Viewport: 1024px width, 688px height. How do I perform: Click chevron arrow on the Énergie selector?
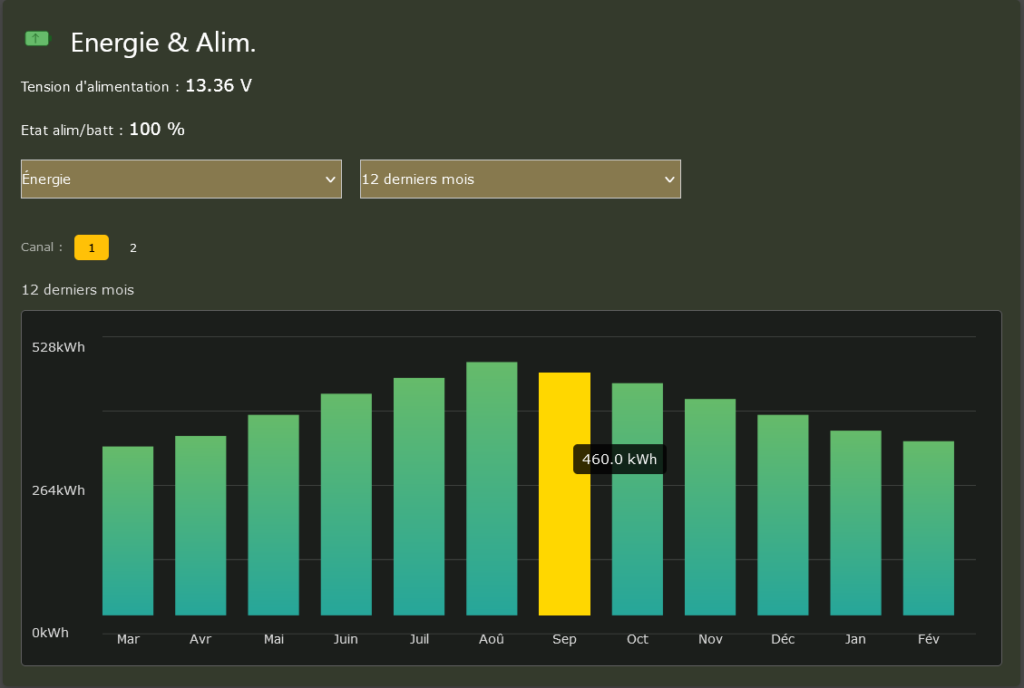[331, 180]
